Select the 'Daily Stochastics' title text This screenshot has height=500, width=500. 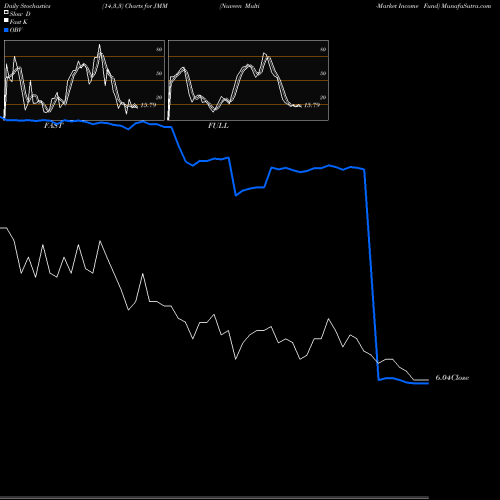point(27,6)
